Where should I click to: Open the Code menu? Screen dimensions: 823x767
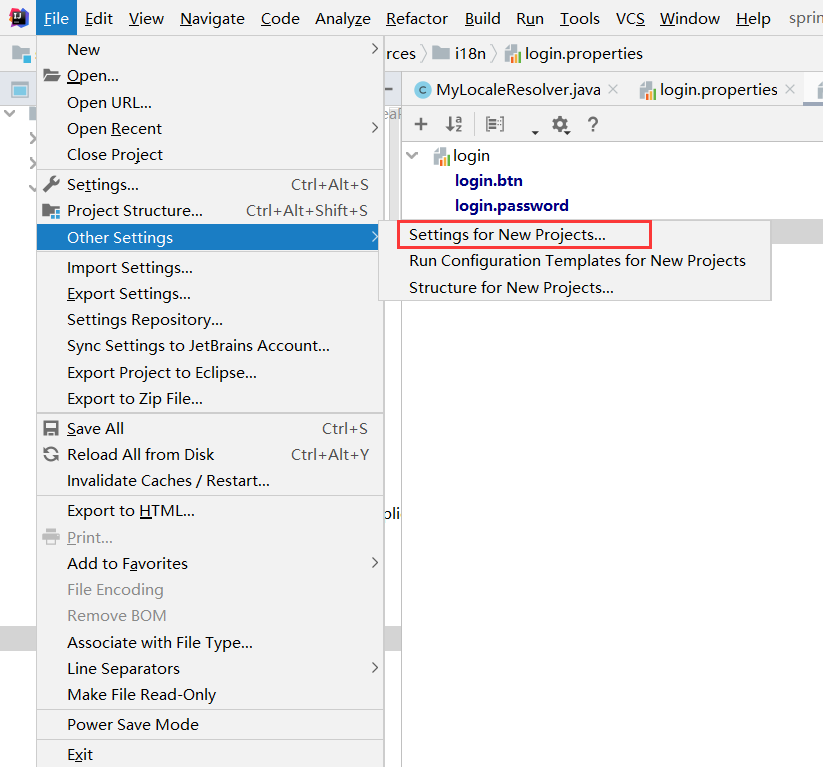(280, 18)
